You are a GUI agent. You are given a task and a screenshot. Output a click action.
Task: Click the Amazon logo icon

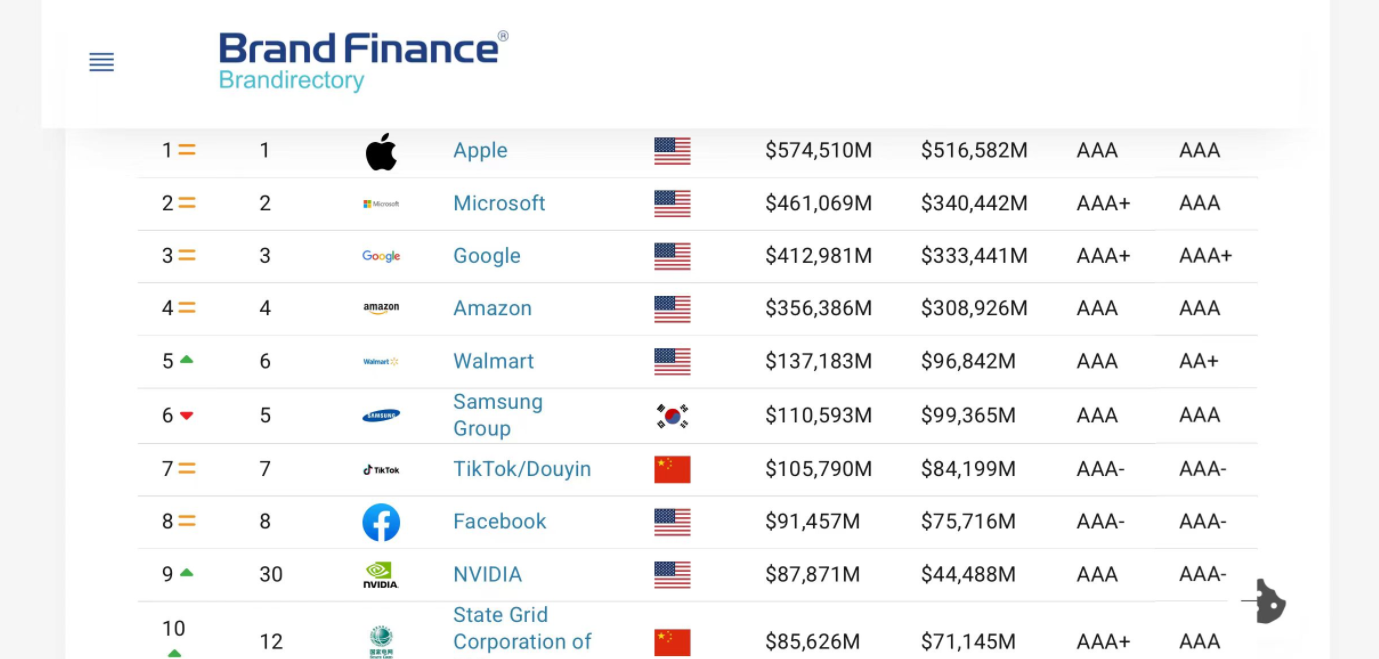[x=381, y=309]
